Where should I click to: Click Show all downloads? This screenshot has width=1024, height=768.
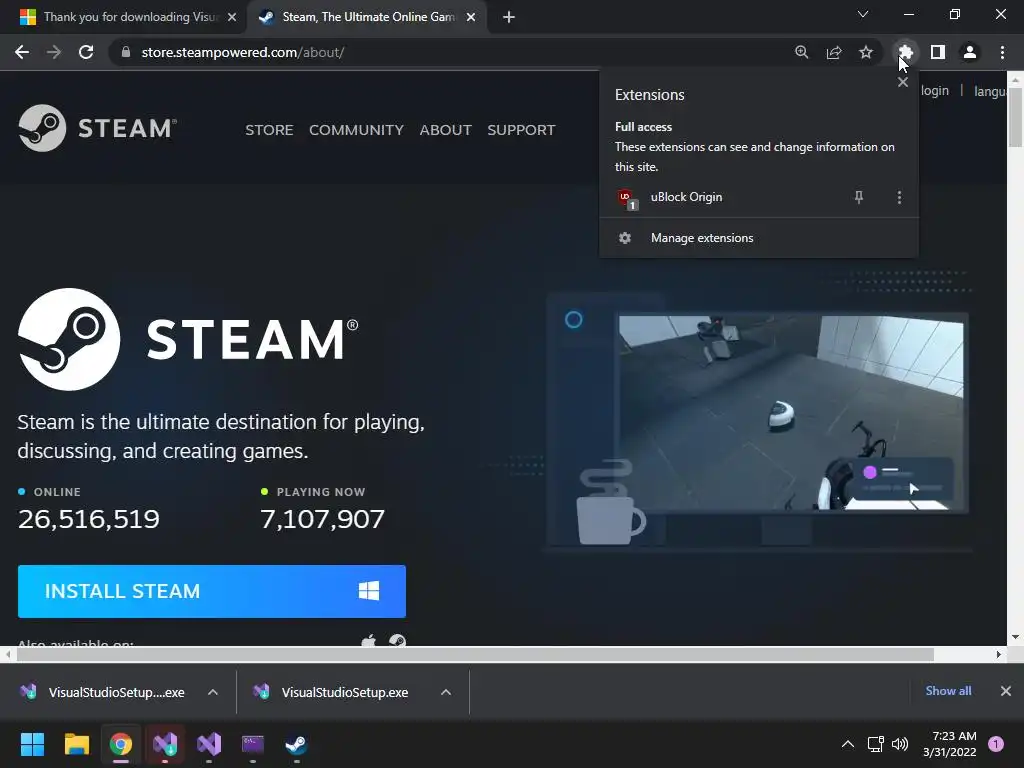[948, 691]
